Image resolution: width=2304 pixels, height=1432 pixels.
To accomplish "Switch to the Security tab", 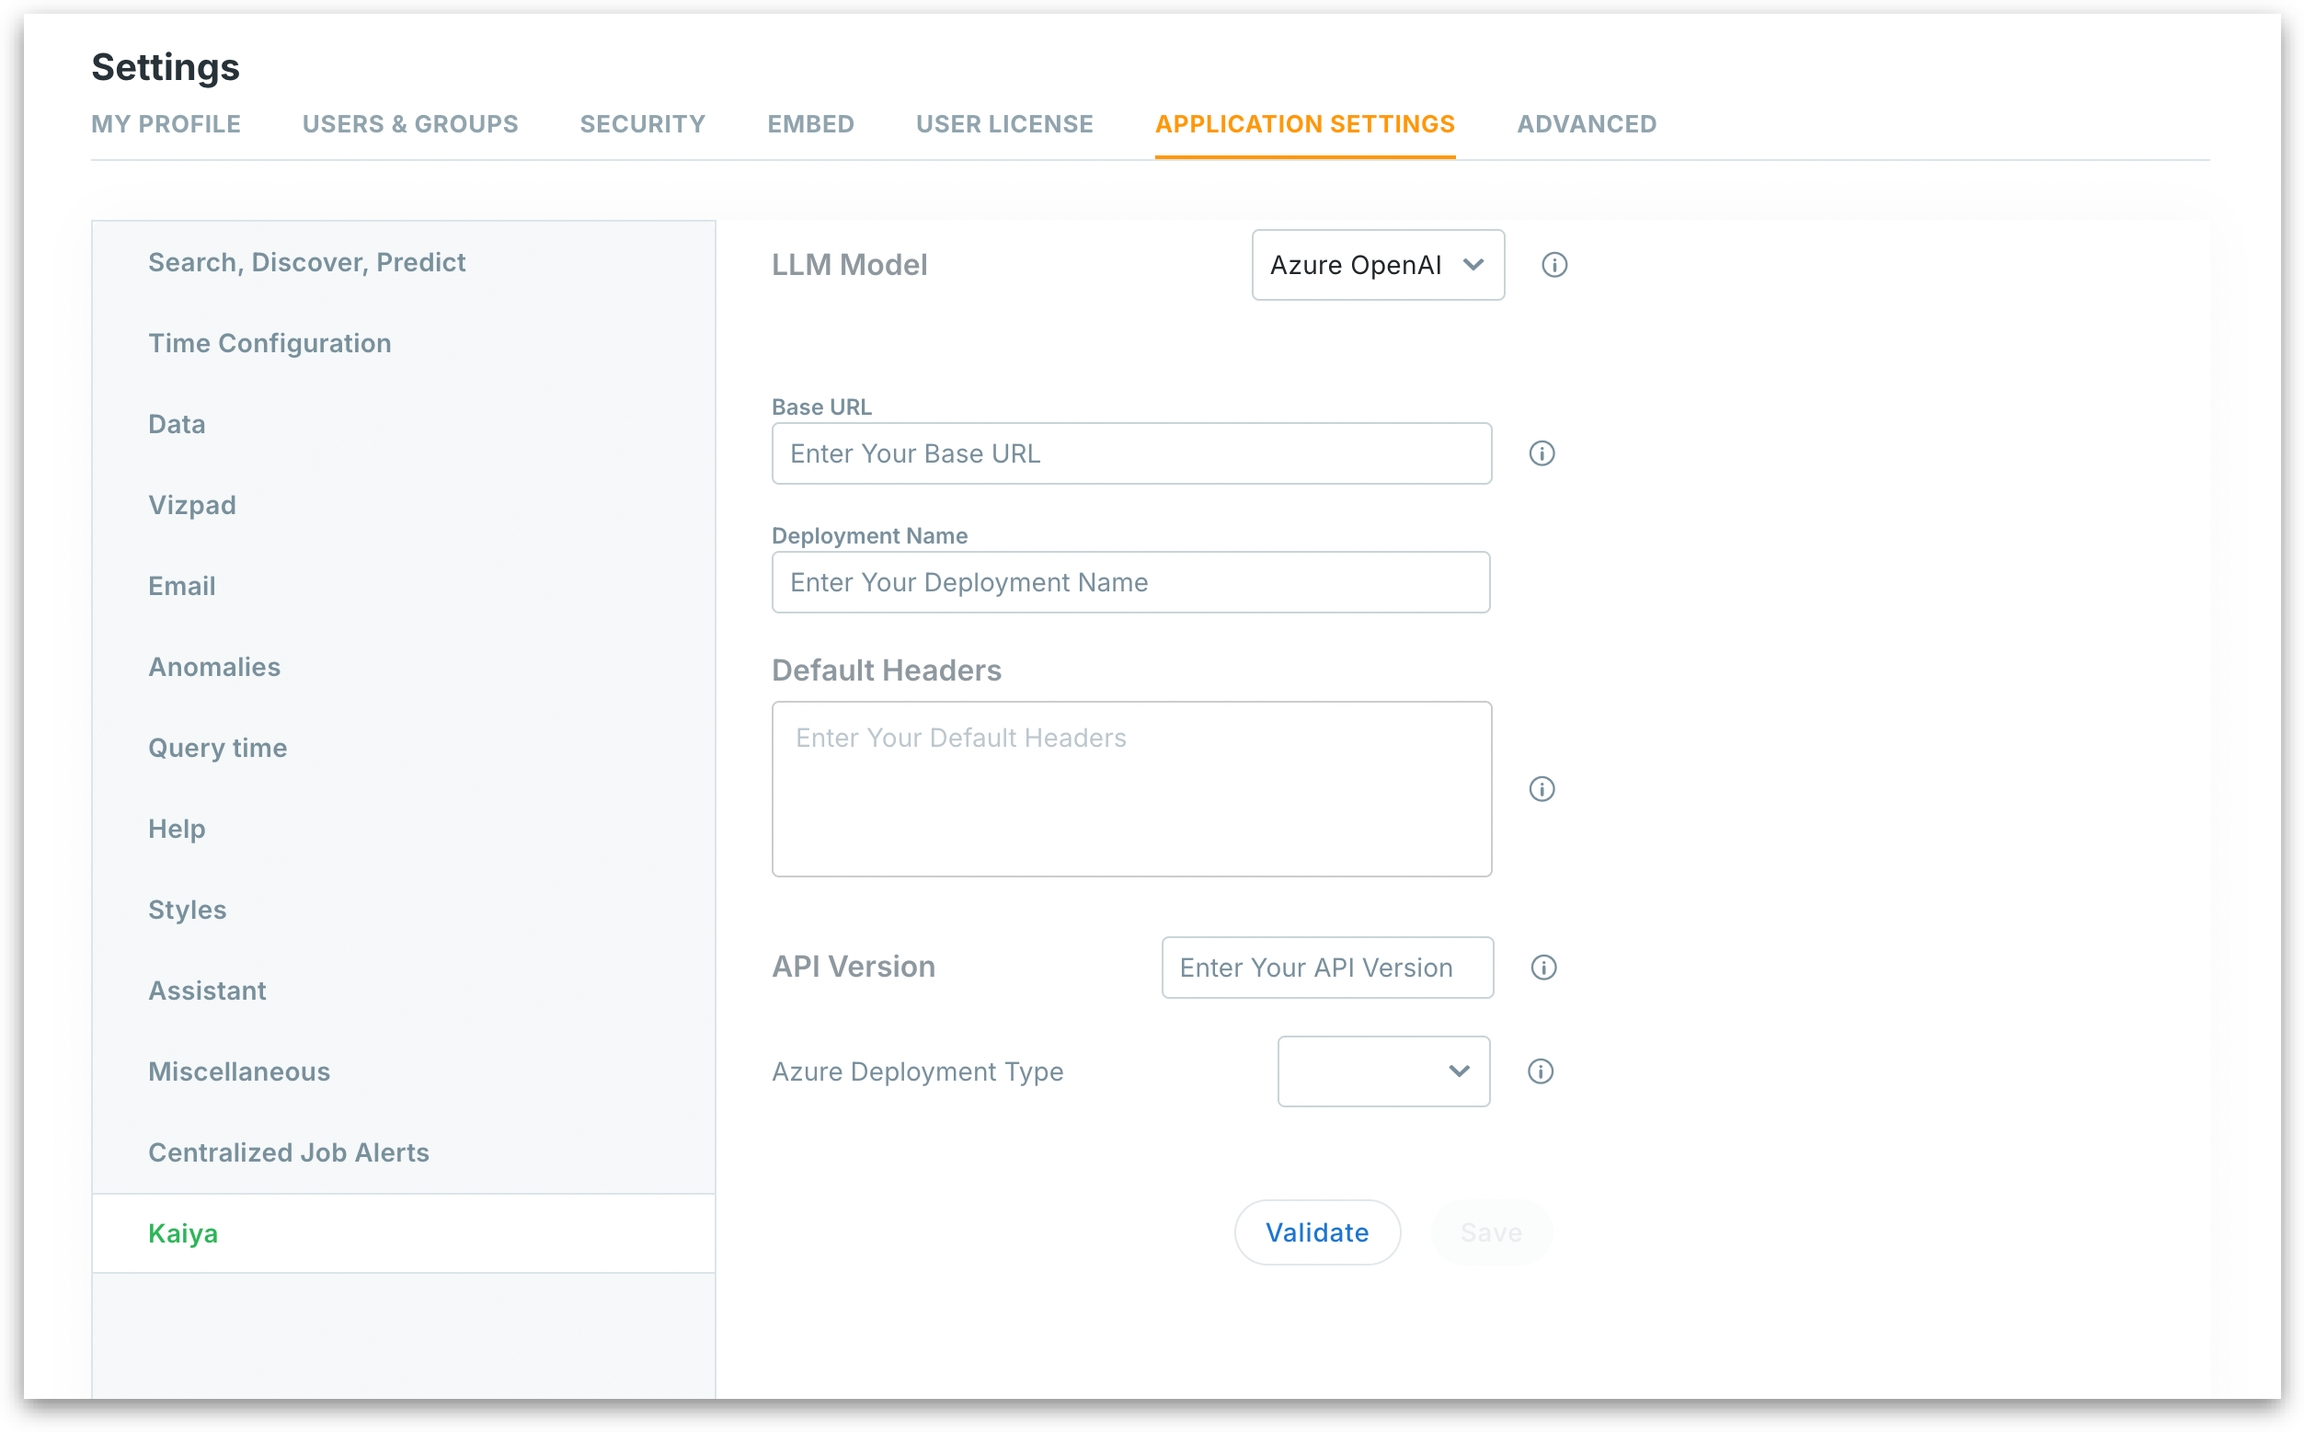I will pos(642,124).
